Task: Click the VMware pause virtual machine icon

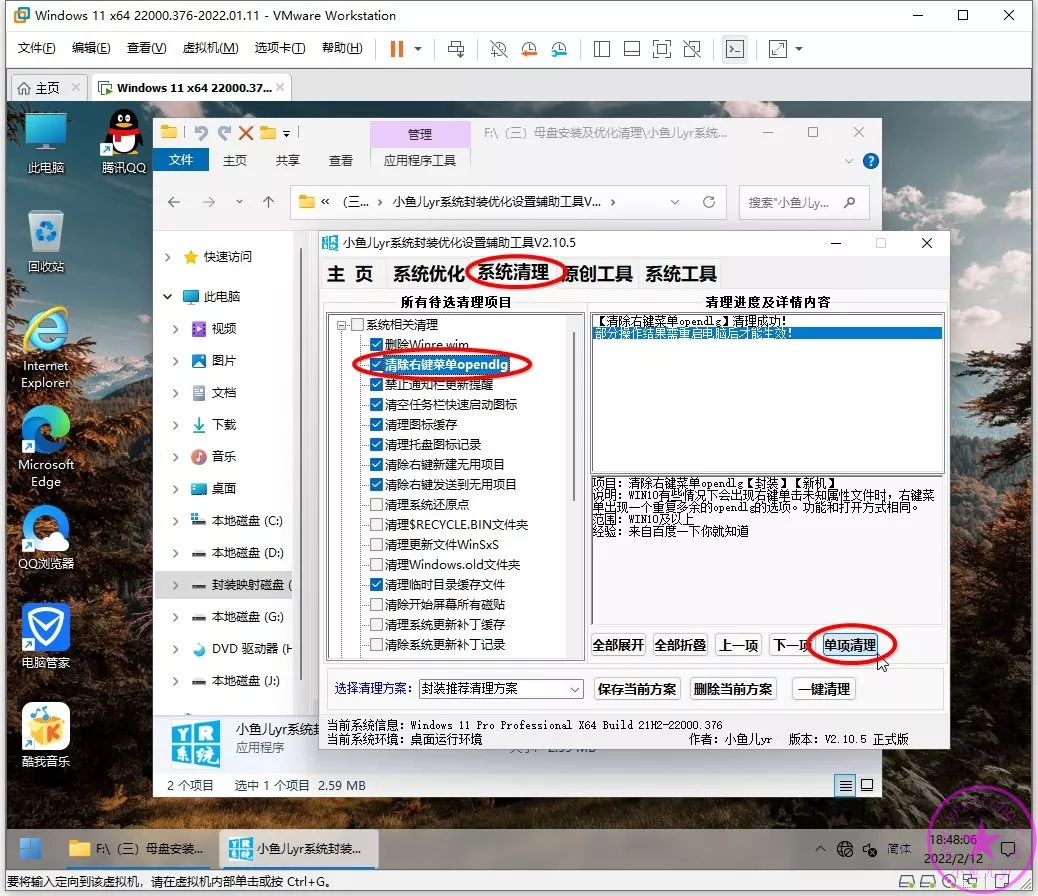Action: point(397,48)
